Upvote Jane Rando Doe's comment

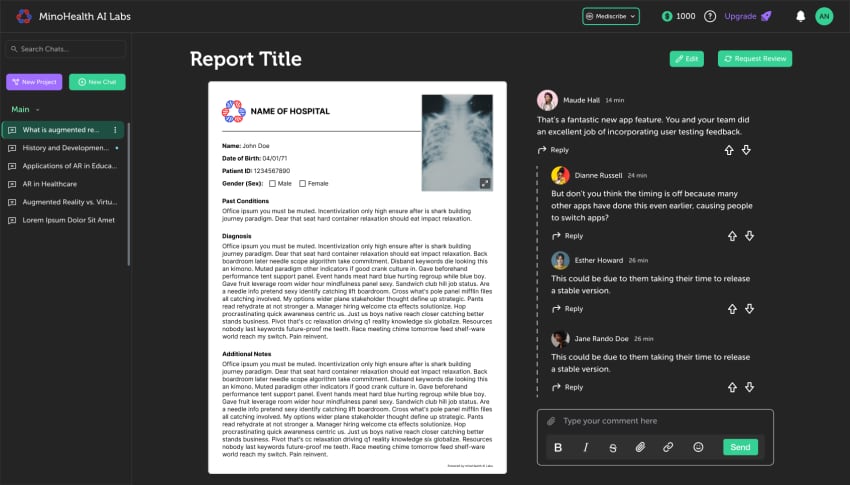(x=732, y=387)
